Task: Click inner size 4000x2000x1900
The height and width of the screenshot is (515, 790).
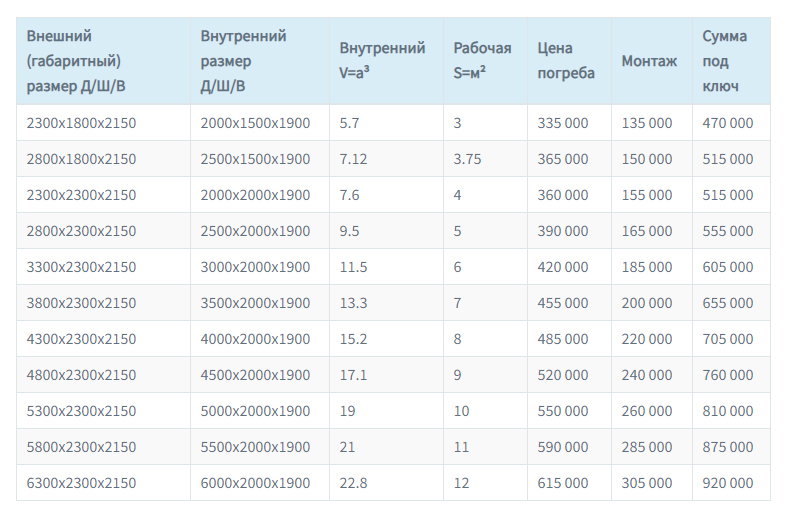Action: coord(255,339)
